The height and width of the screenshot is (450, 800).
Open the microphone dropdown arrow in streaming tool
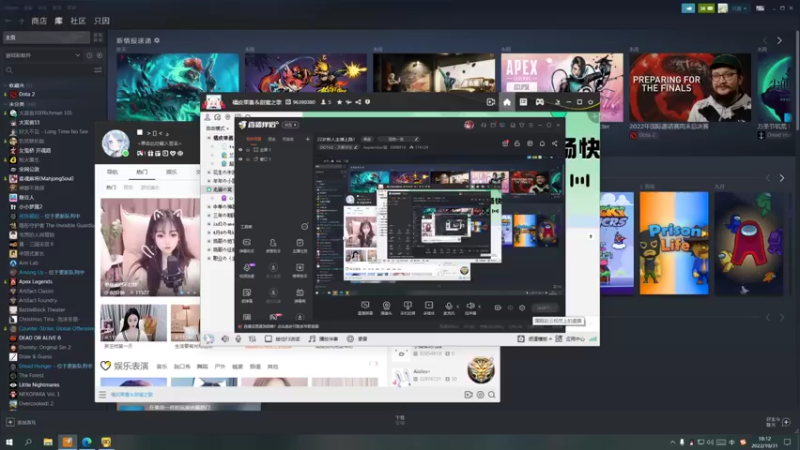457,307
